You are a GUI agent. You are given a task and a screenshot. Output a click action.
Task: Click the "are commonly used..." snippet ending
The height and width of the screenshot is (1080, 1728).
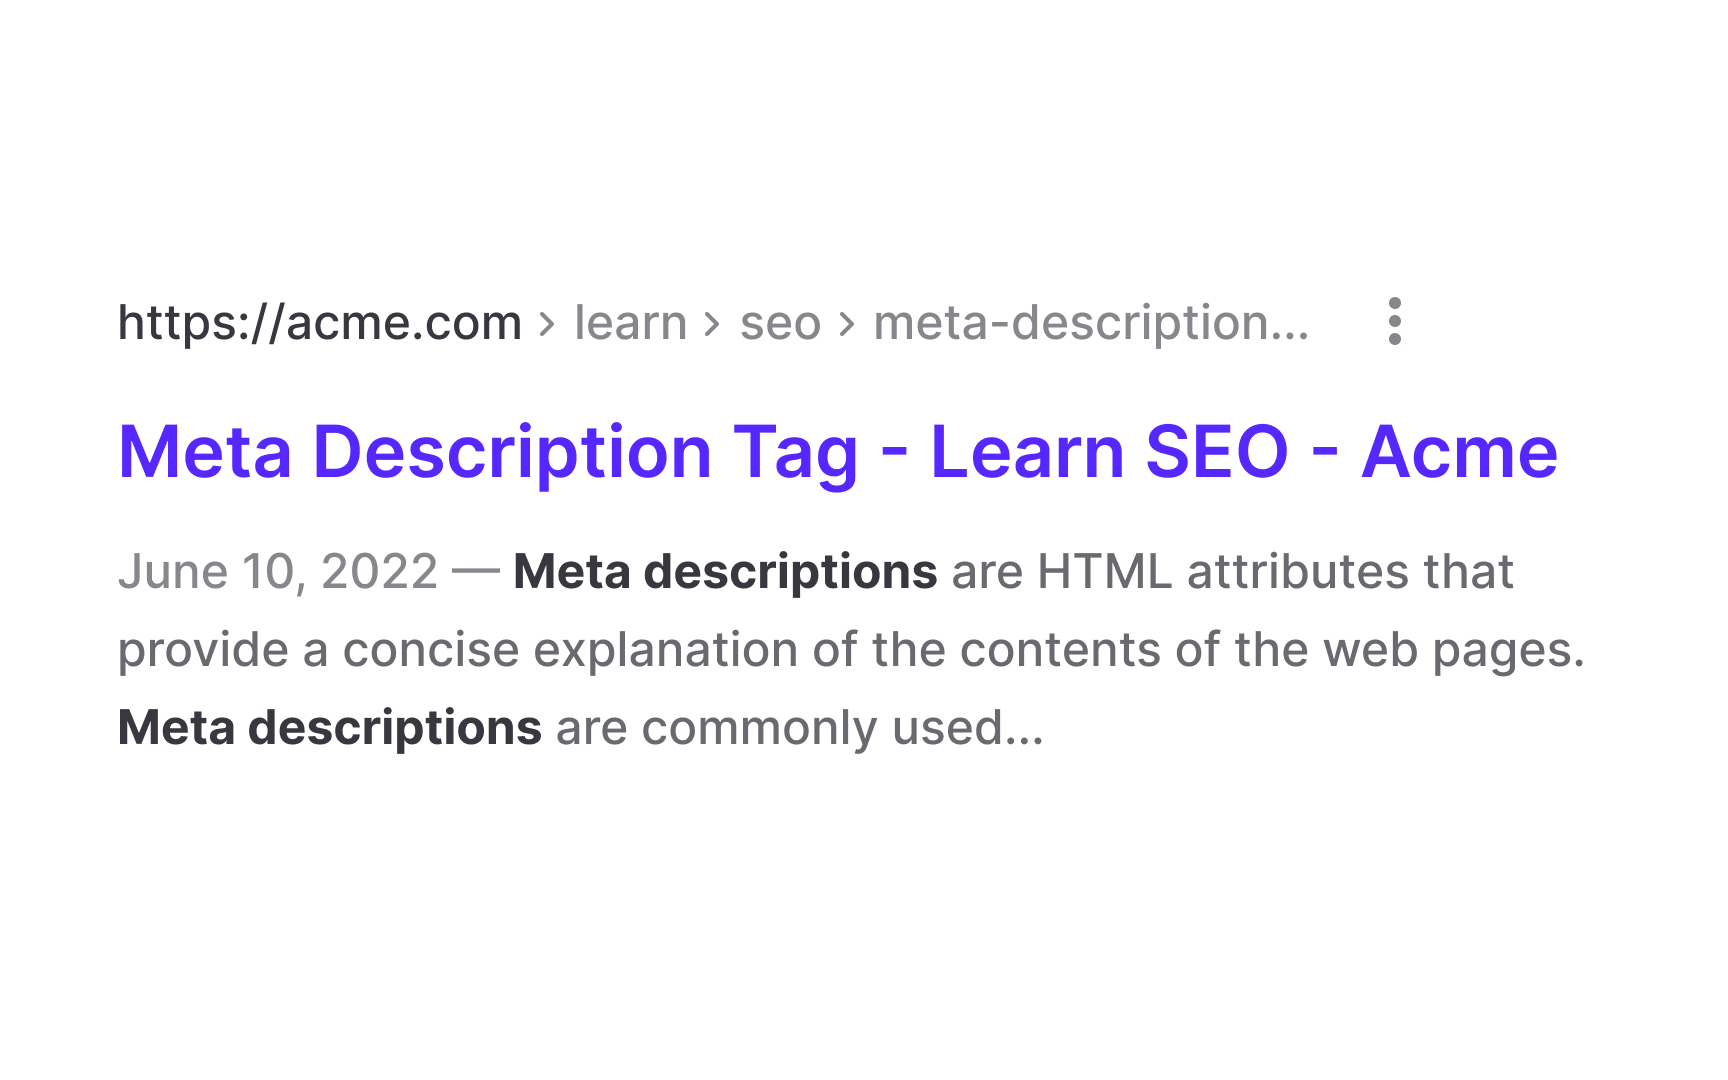799,728
